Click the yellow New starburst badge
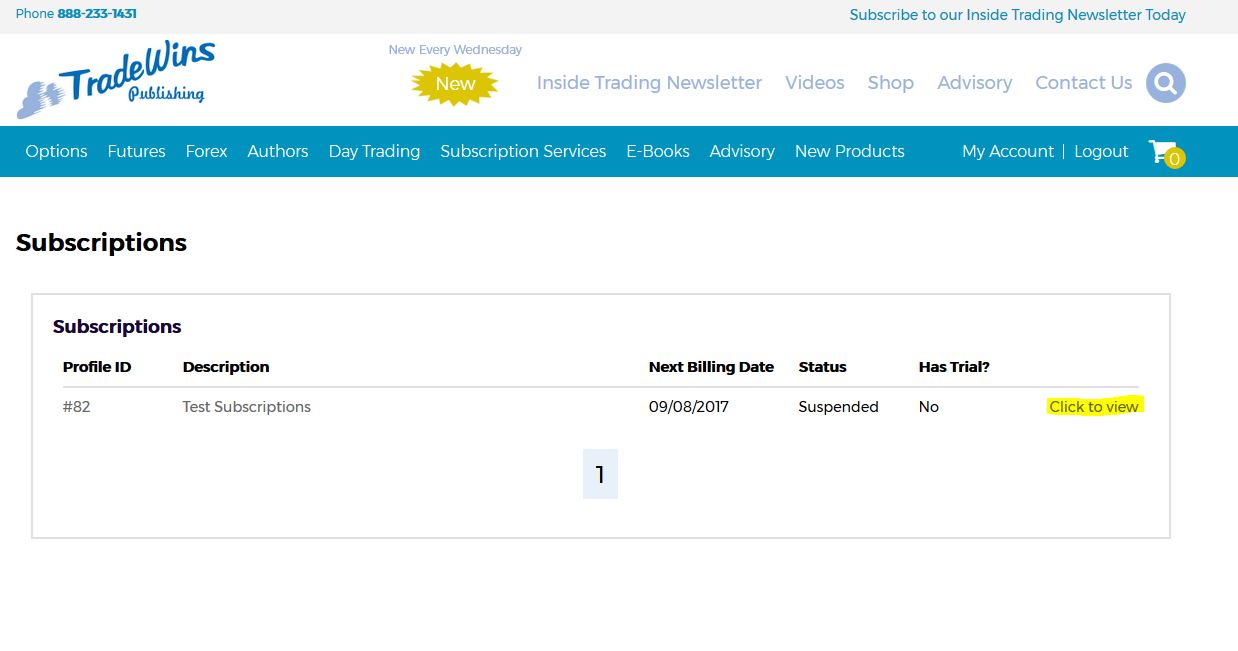The height and width of the screenshot is (651, 1238). click(455, 84)
